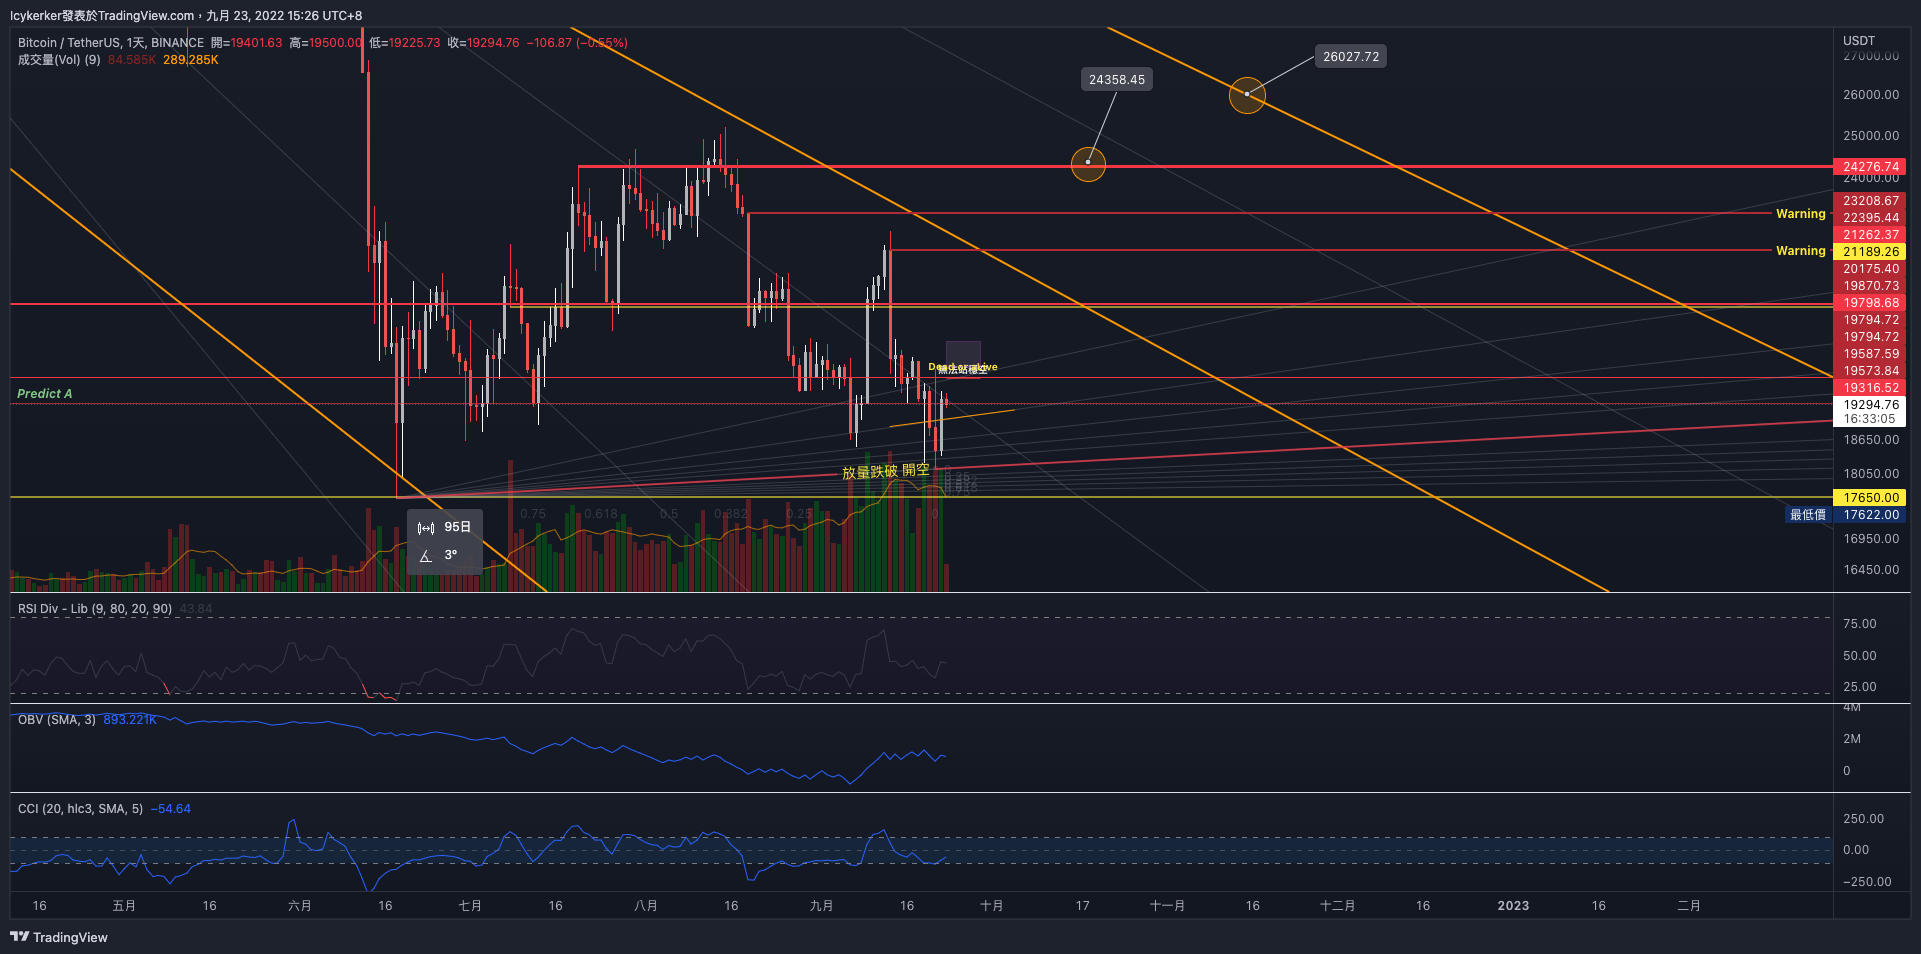The image size is (1921, 954).
Task: Click the 放量跌破 開空 annotation text
Action: pos(886,471)
